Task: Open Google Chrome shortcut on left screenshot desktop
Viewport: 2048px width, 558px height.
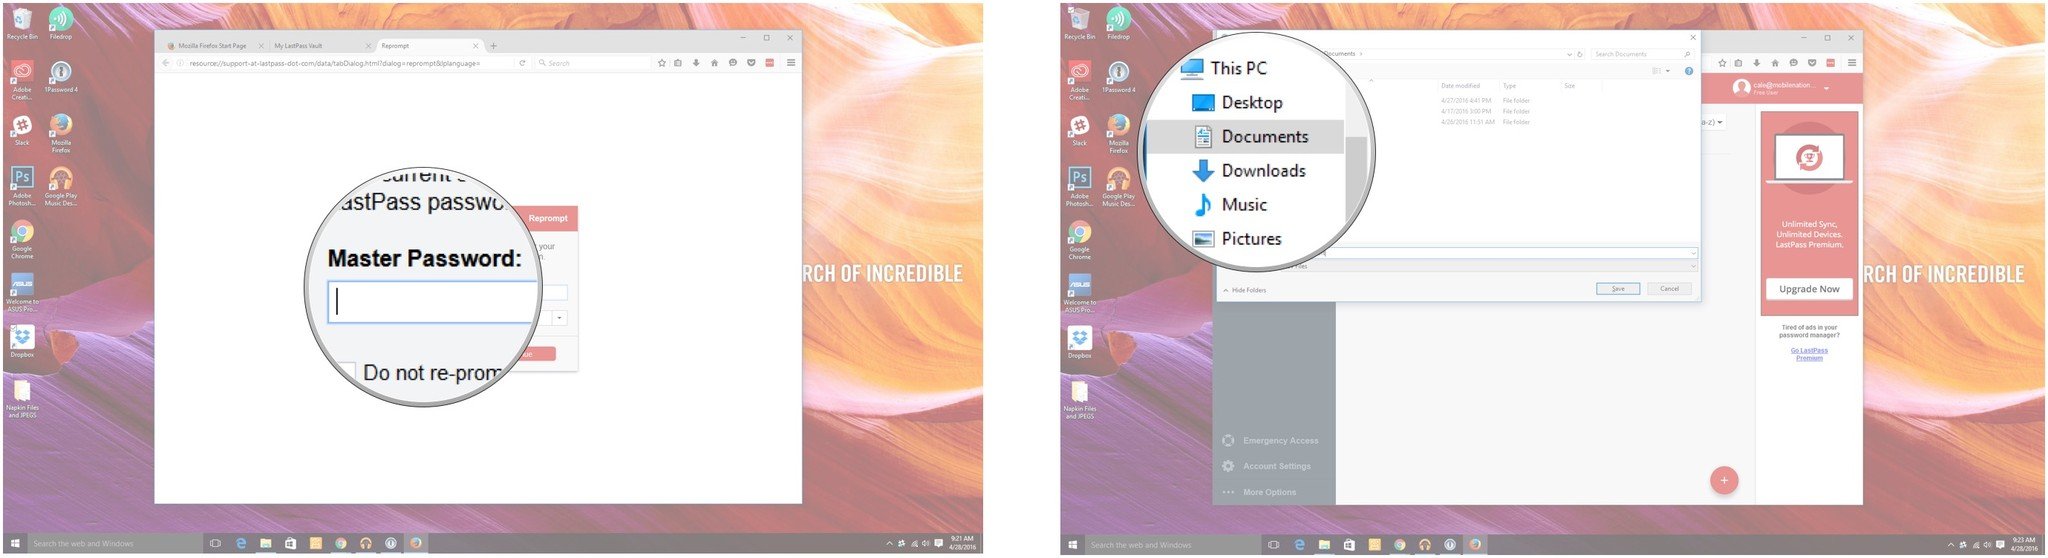Action: (22, 240)
